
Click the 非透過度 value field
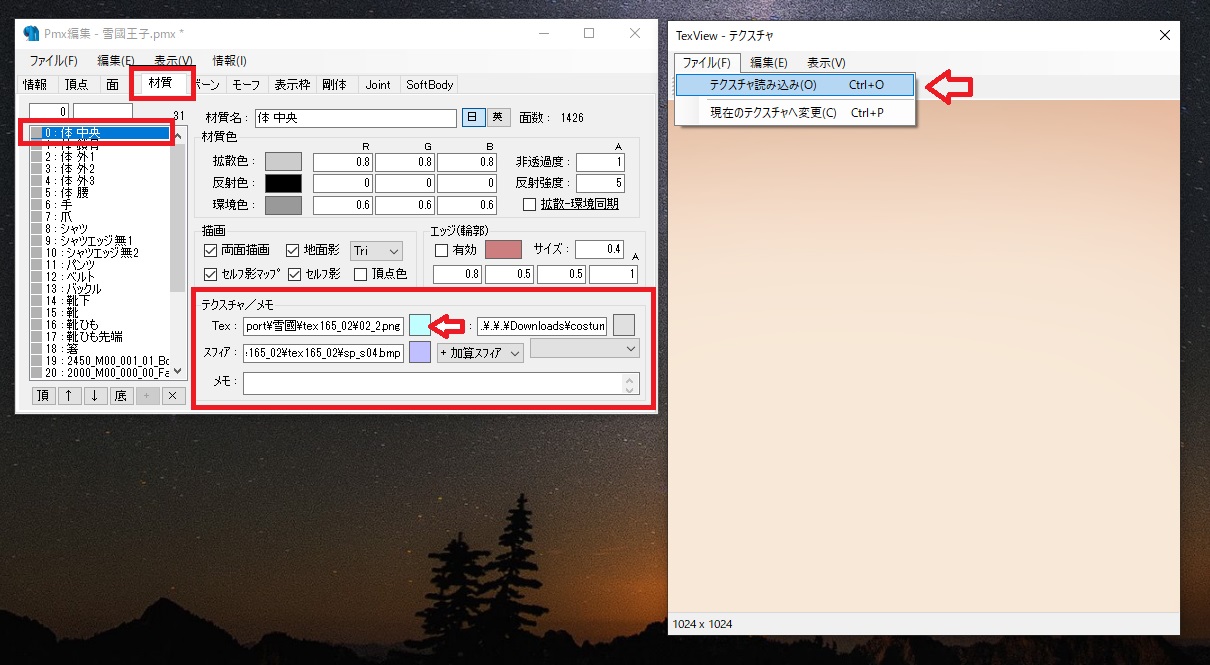601,161
